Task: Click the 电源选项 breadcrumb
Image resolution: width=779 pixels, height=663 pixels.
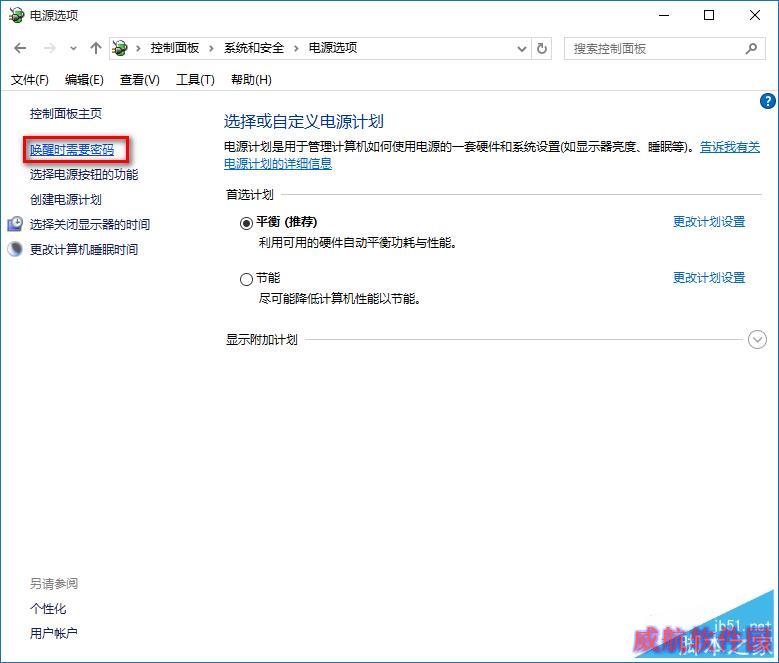Action: [x=333, y=48]
